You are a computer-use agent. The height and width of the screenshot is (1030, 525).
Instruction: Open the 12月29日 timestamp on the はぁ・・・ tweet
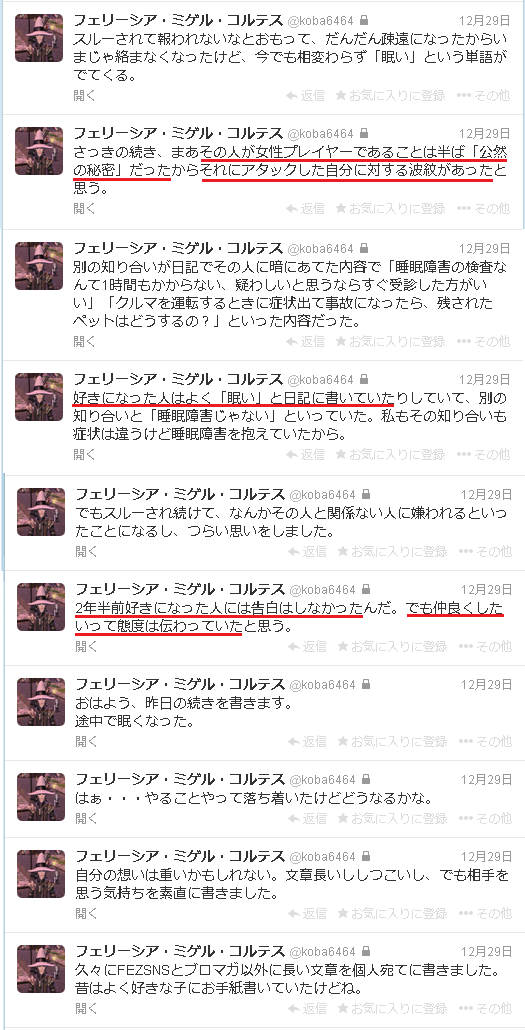pos(486,779)
